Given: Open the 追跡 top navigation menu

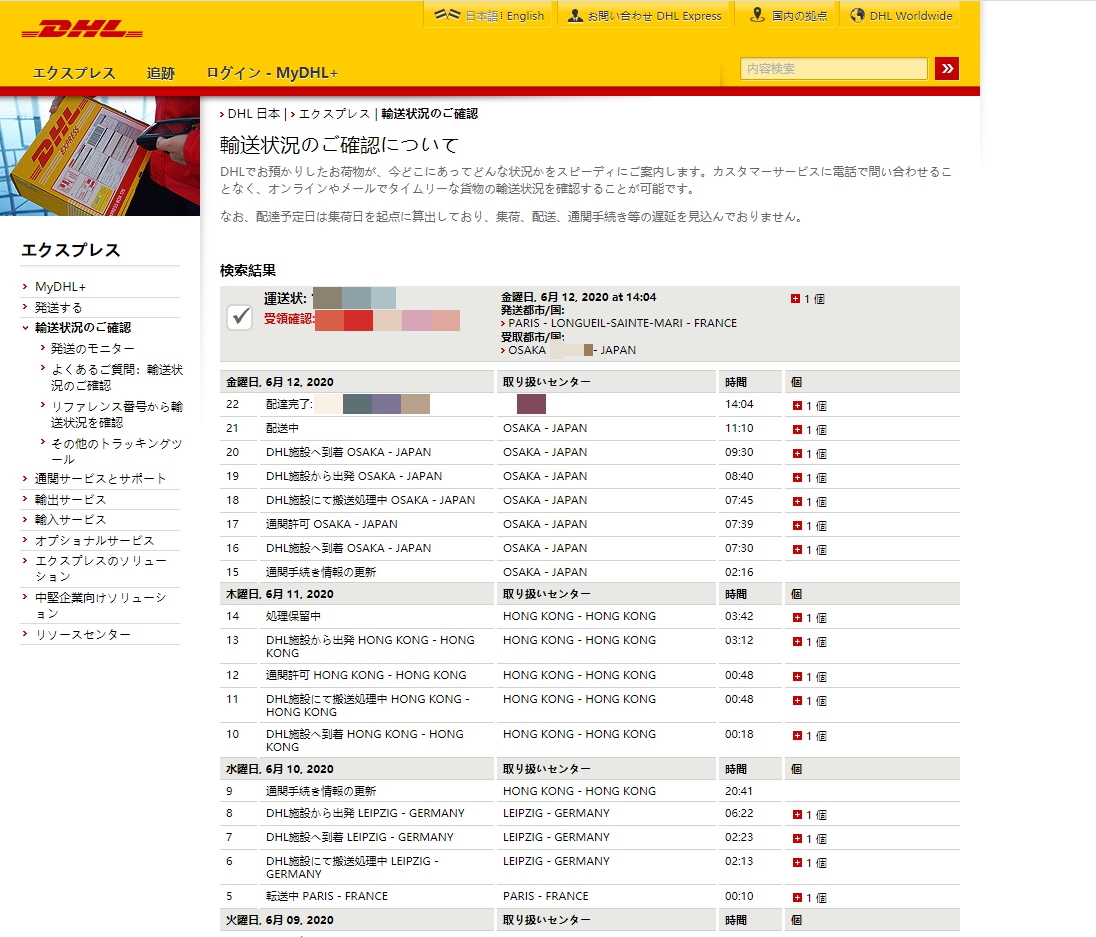Looking at the screenshot, I should [161, 73].
